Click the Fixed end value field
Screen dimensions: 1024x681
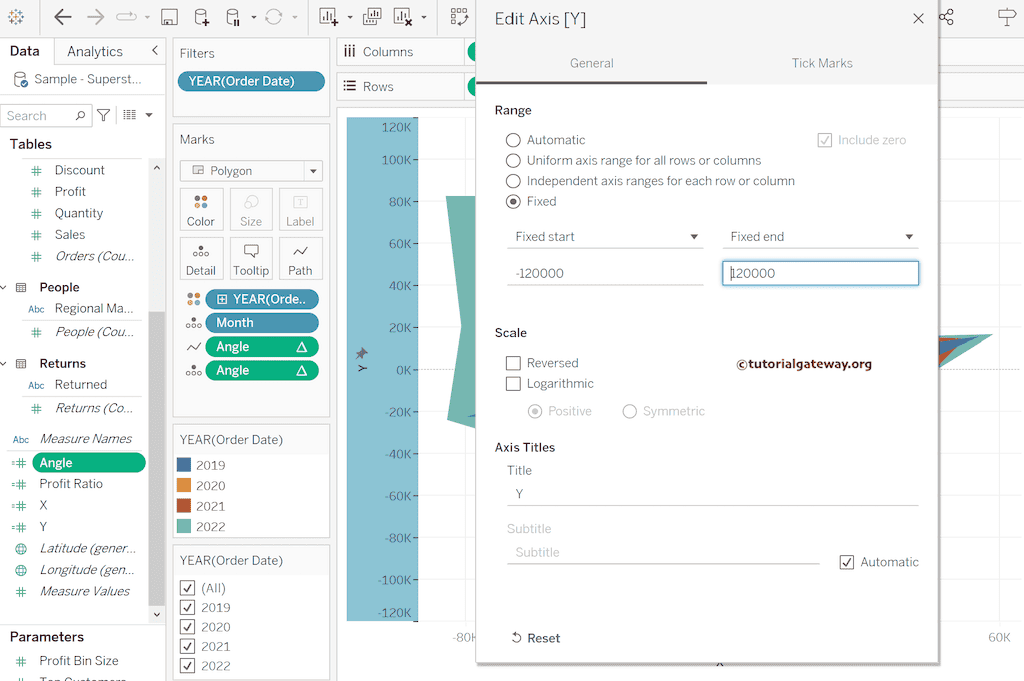click(x=820, y=273)
